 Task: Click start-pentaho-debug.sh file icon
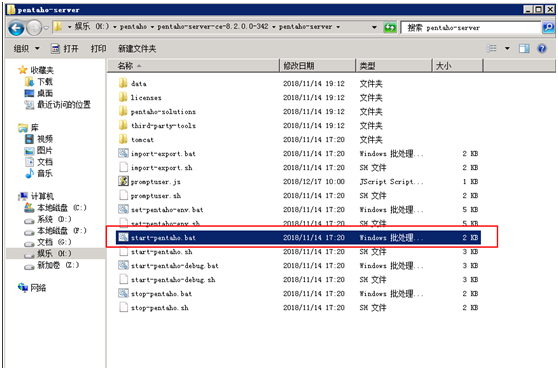click(x=123, y=279)
